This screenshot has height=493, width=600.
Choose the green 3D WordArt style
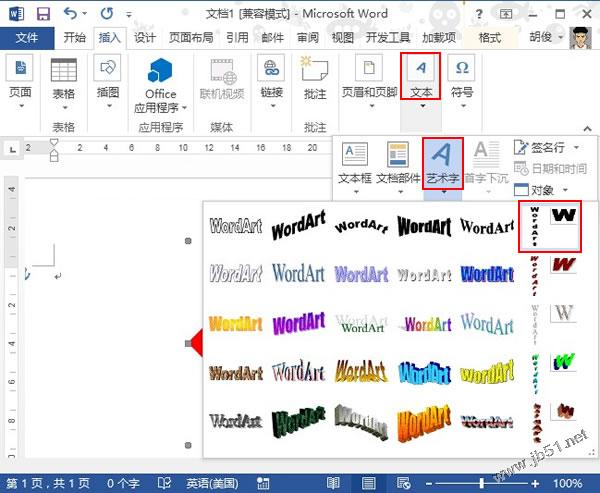pyautogui.click(x=299, y=421)
